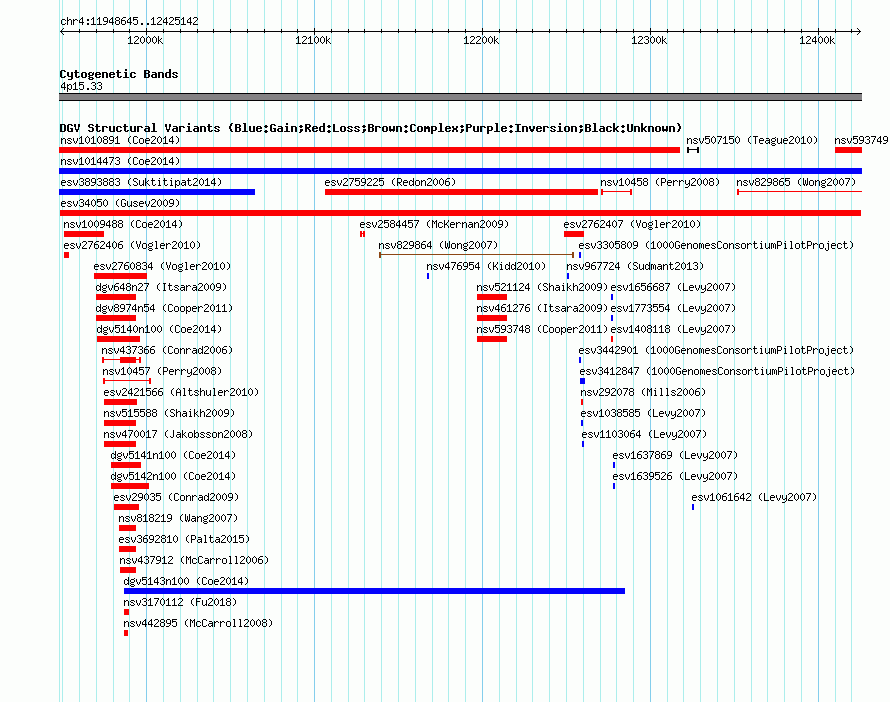This screenshot has height=702, width=890.
Task: Select esv2421566 (Altshuler2010) label
Action: (181, 392)
